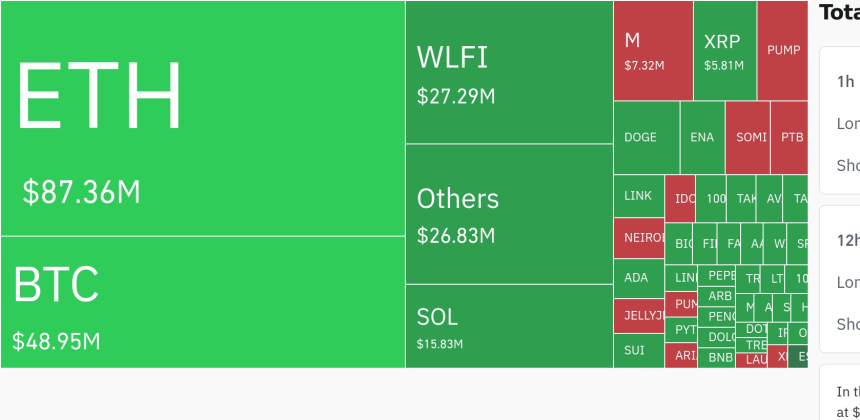
Task: Click the ETH $87.36M liquidation tile
Action: (202, 118)
